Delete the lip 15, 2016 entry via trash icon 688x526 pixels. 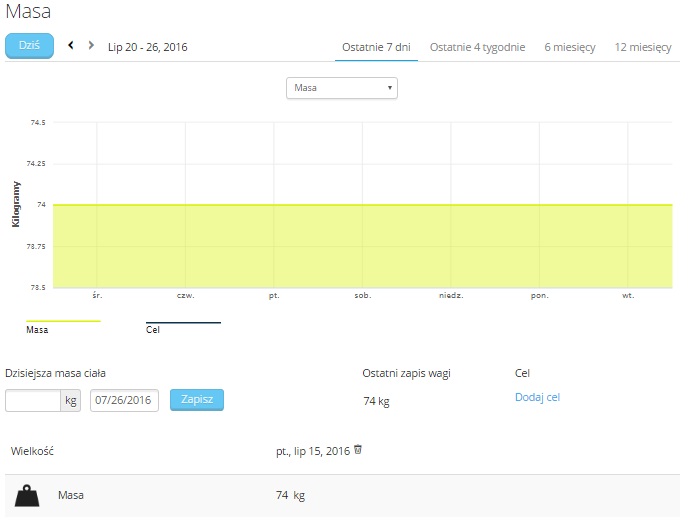358,450
